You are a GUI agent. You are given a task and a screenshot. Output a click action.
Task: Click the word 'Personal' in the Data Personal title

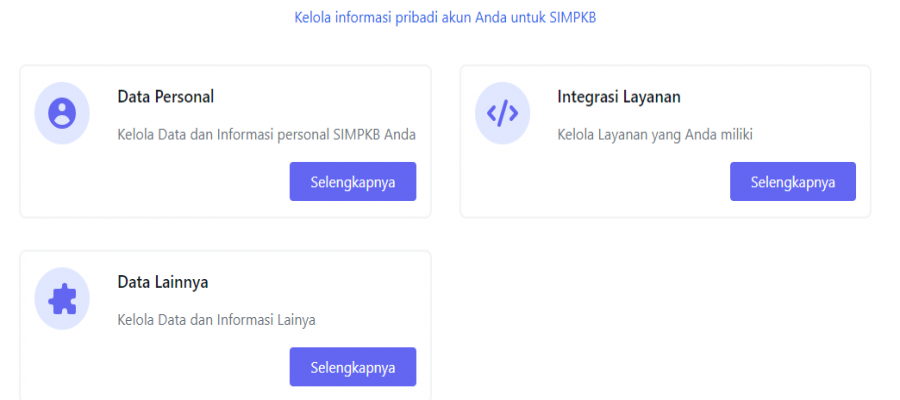tap(184, 97)
